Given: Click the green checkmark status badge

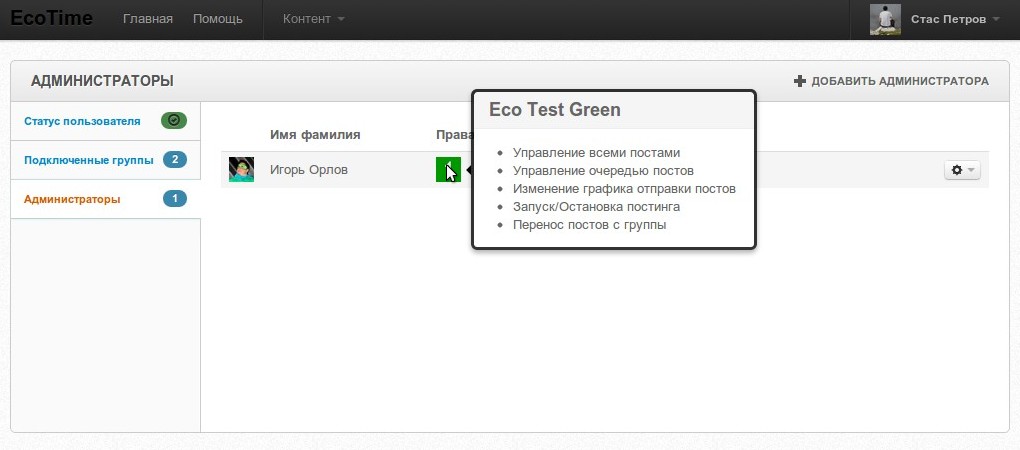Looking at the screenshot, I should point(174,121).
